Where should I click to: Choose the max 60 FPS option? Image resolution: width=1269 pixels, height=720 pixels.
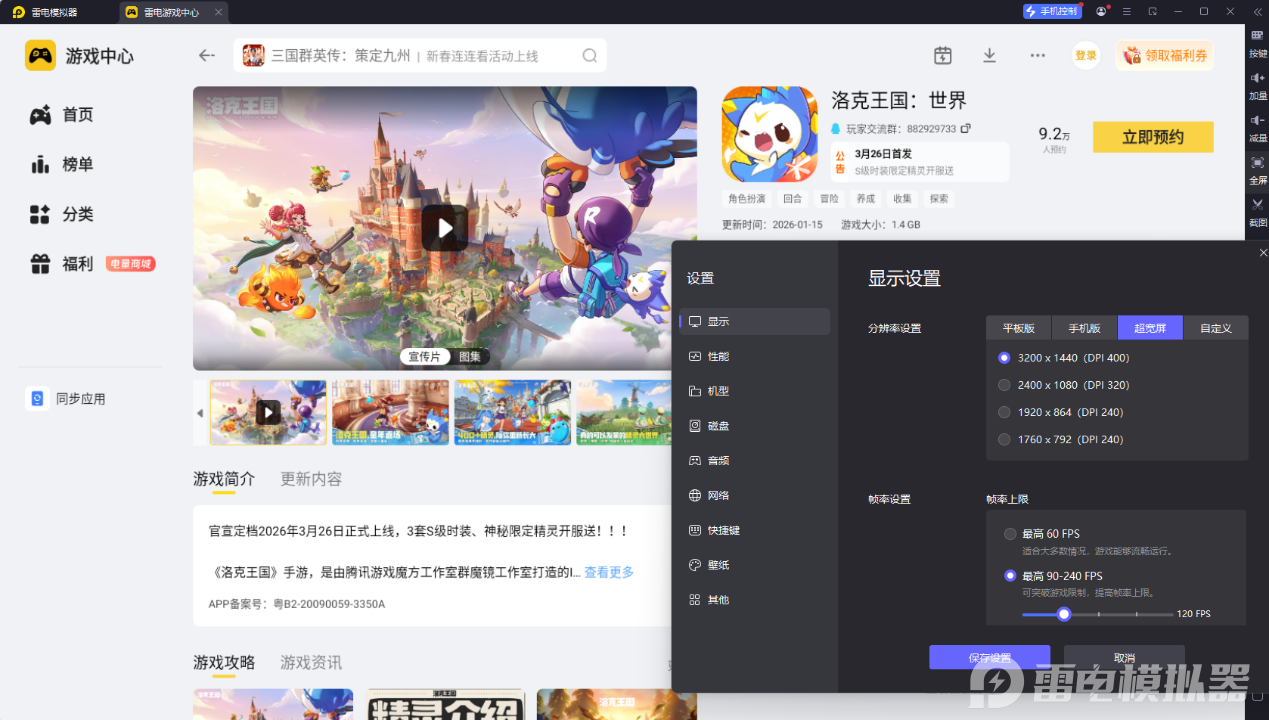click(1010, 534)
